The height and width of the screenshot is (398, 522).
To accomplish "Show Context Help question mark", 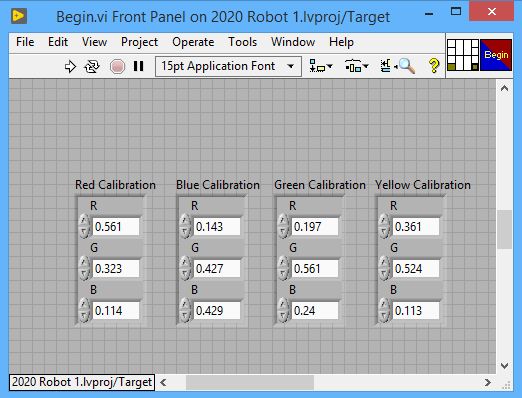I will [434, 66].
